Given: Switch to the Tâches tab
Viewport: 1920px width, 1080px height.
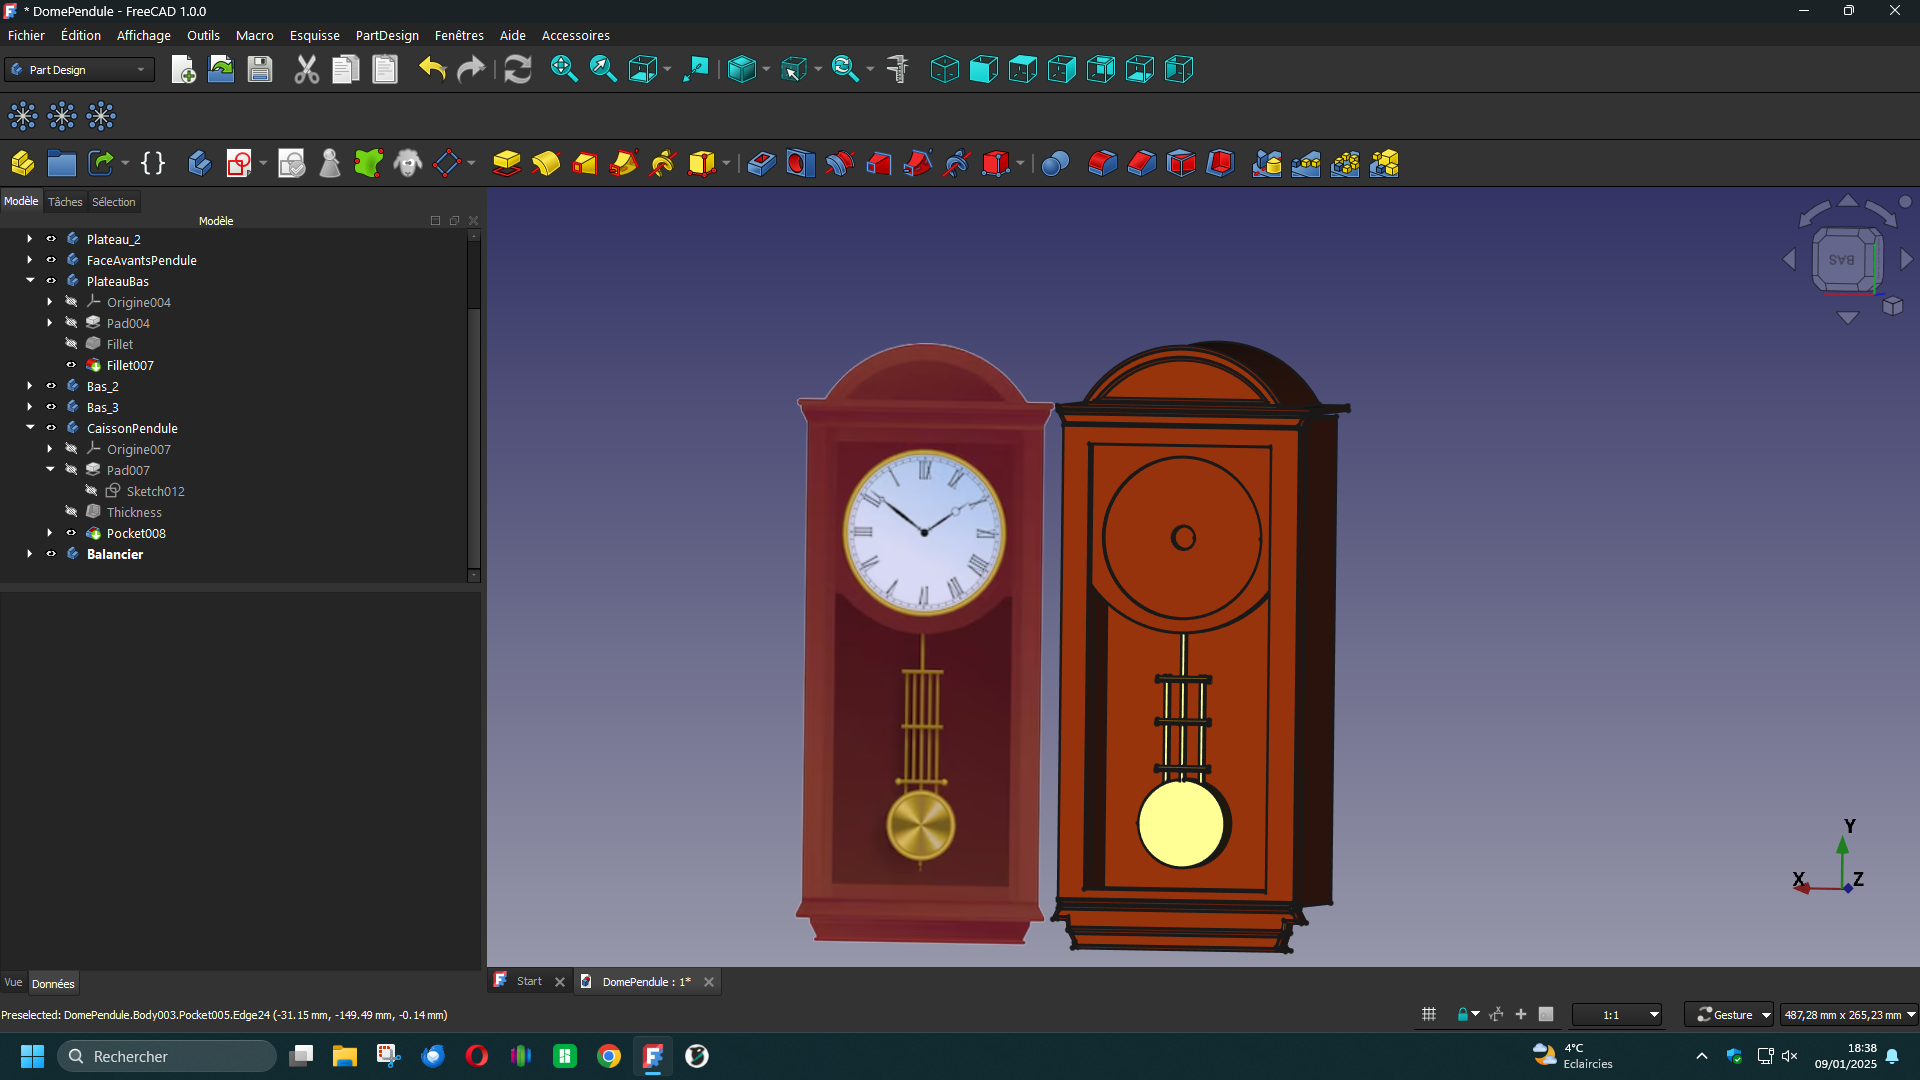Looking at the screenshot, I should coord(65,202).
